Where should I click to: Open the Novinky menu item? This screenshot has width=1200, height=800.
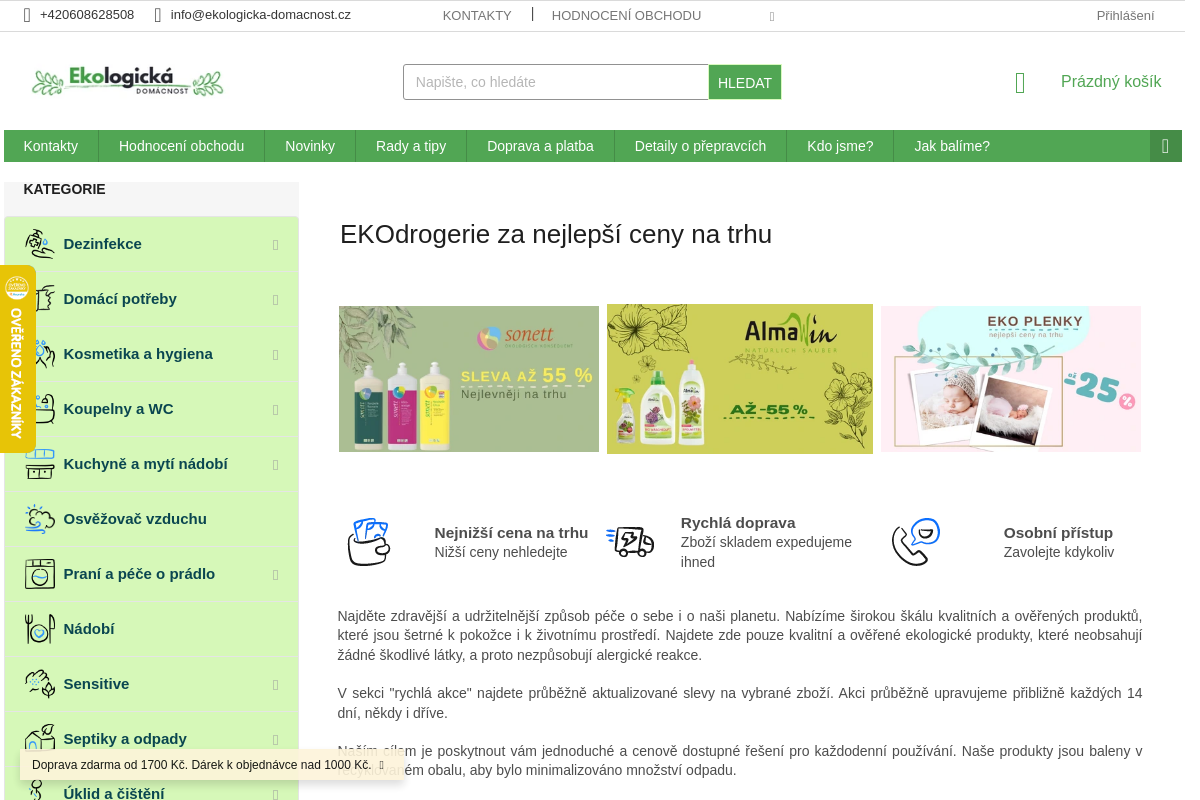click(310, 146)
